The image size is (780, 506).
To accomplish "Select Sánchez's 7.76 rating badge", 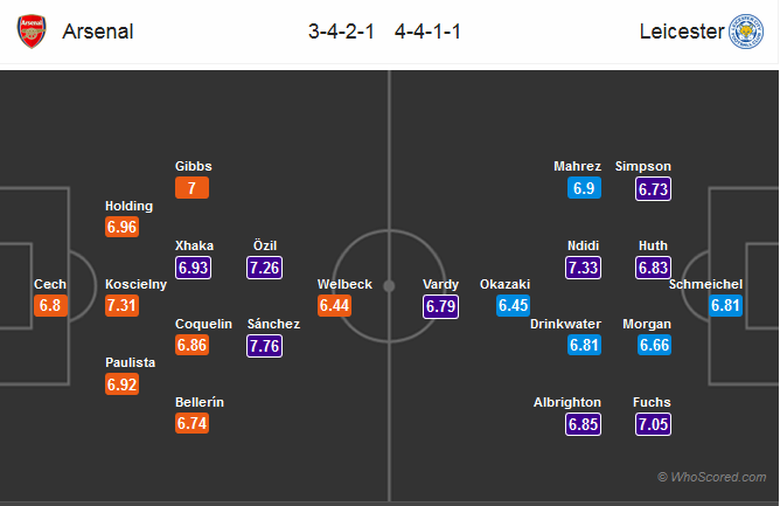I will 264,345.
